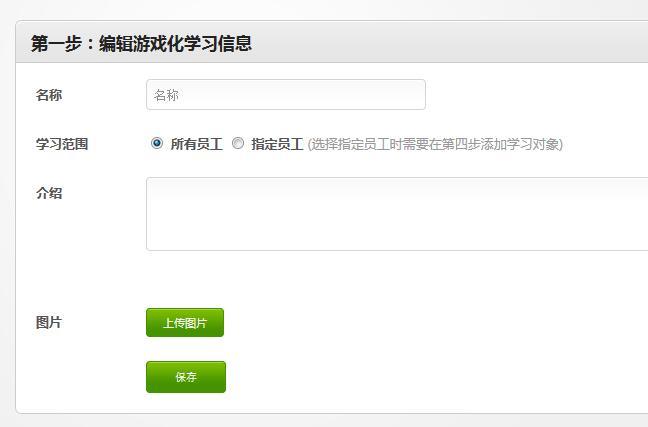648x427 pixels.
Task: Click the 名称 placeholder text in the input
Action: (166, 95)
